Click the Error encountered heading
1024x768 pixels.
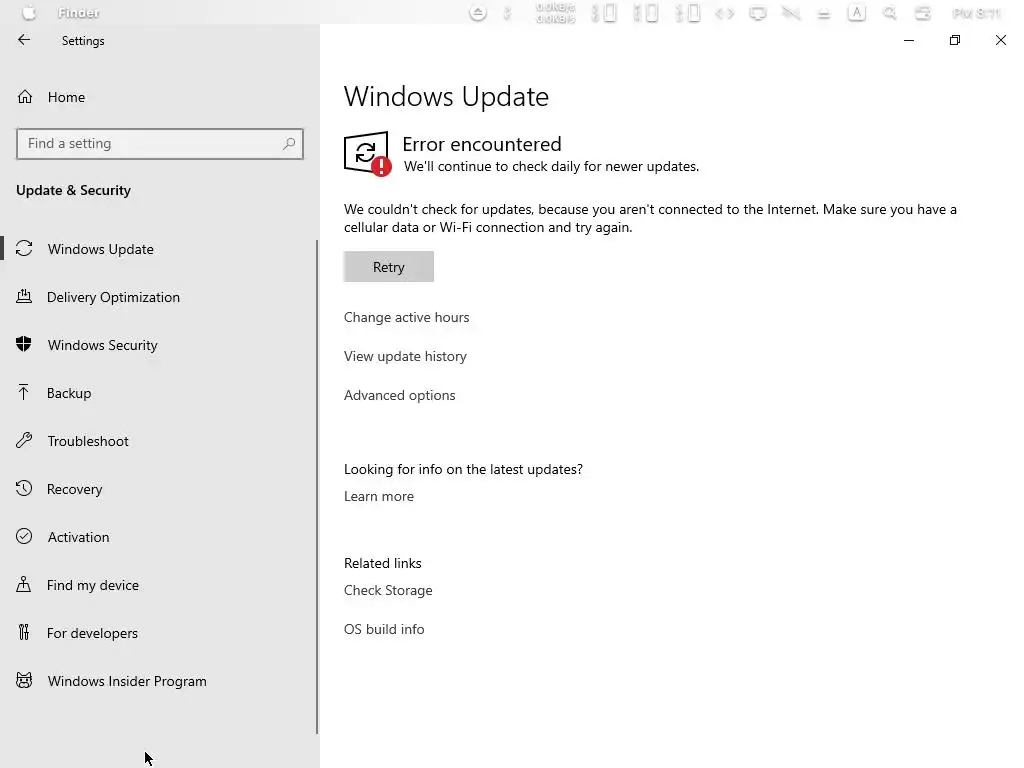pos(482,144)
